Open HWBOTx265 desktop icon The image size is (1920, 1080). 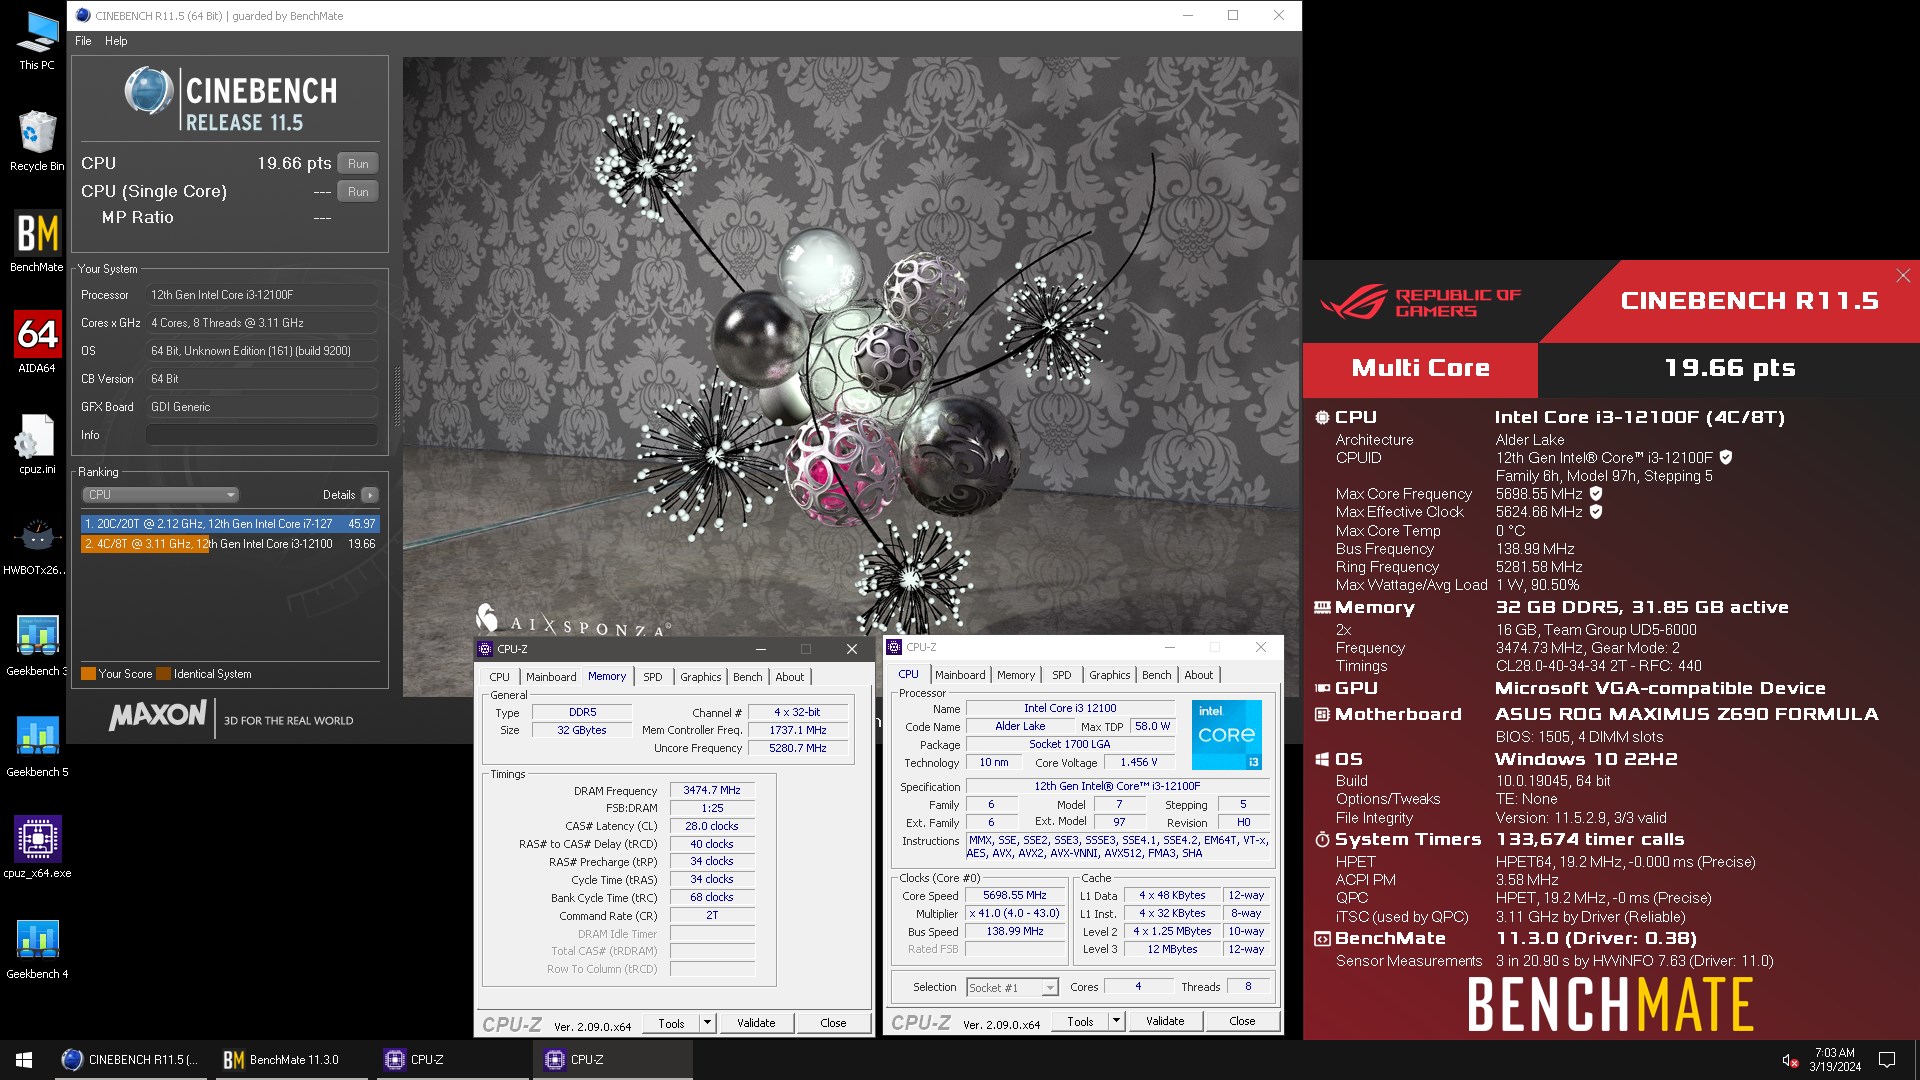(37, 545)
